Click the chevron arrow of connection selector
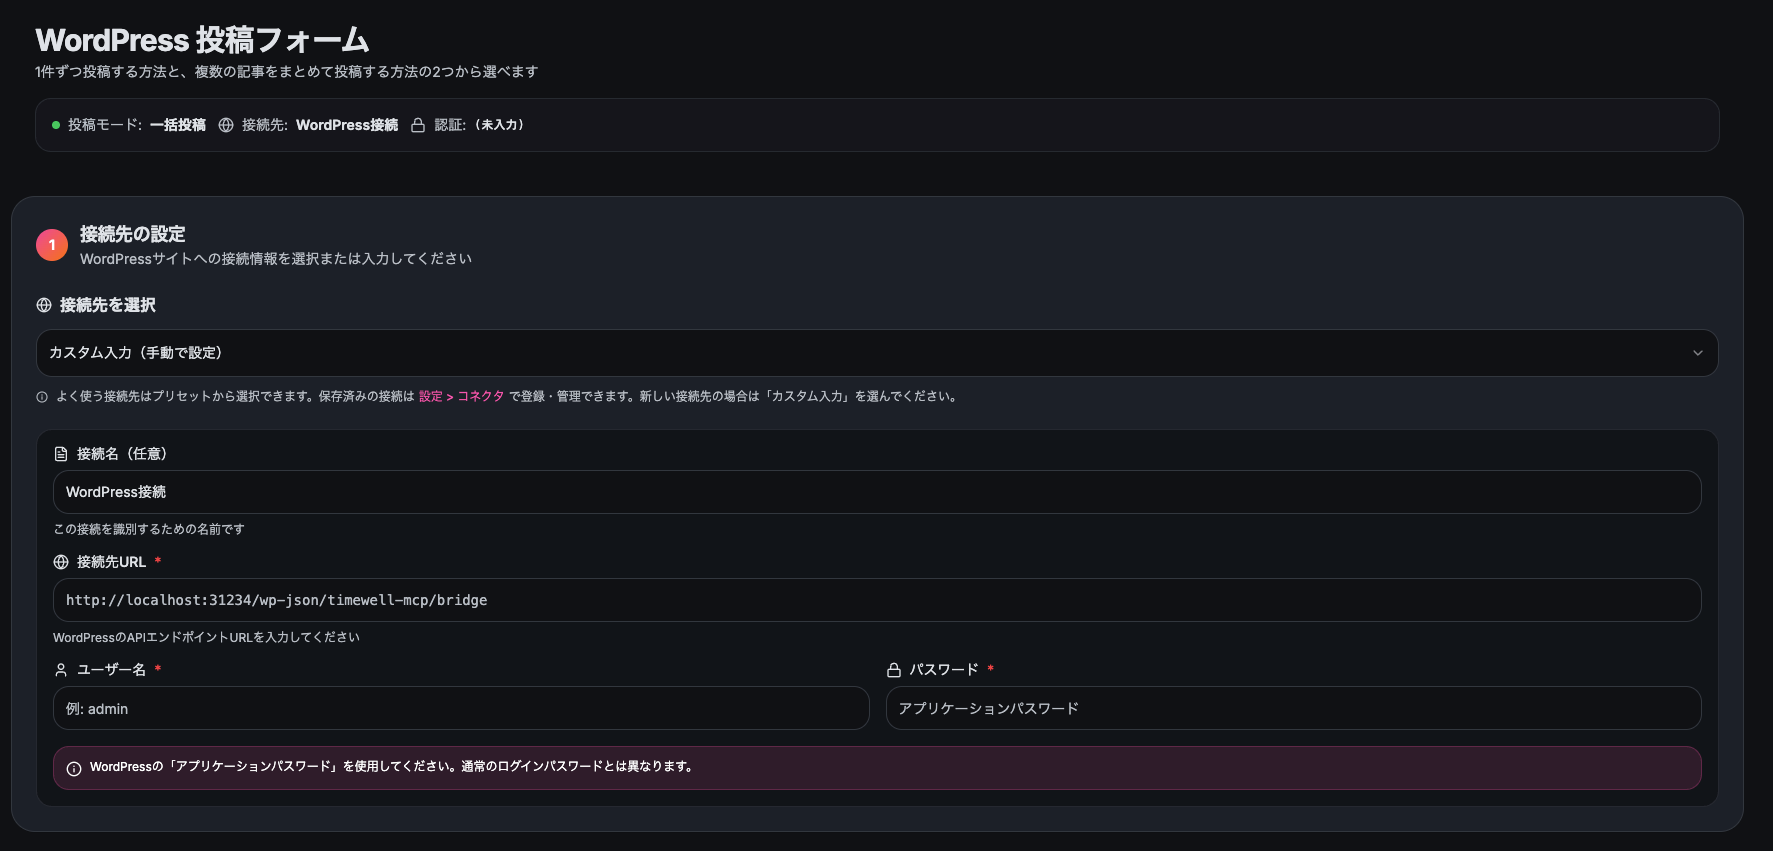Screen dimensions: 1773x851 point(1697,353)
